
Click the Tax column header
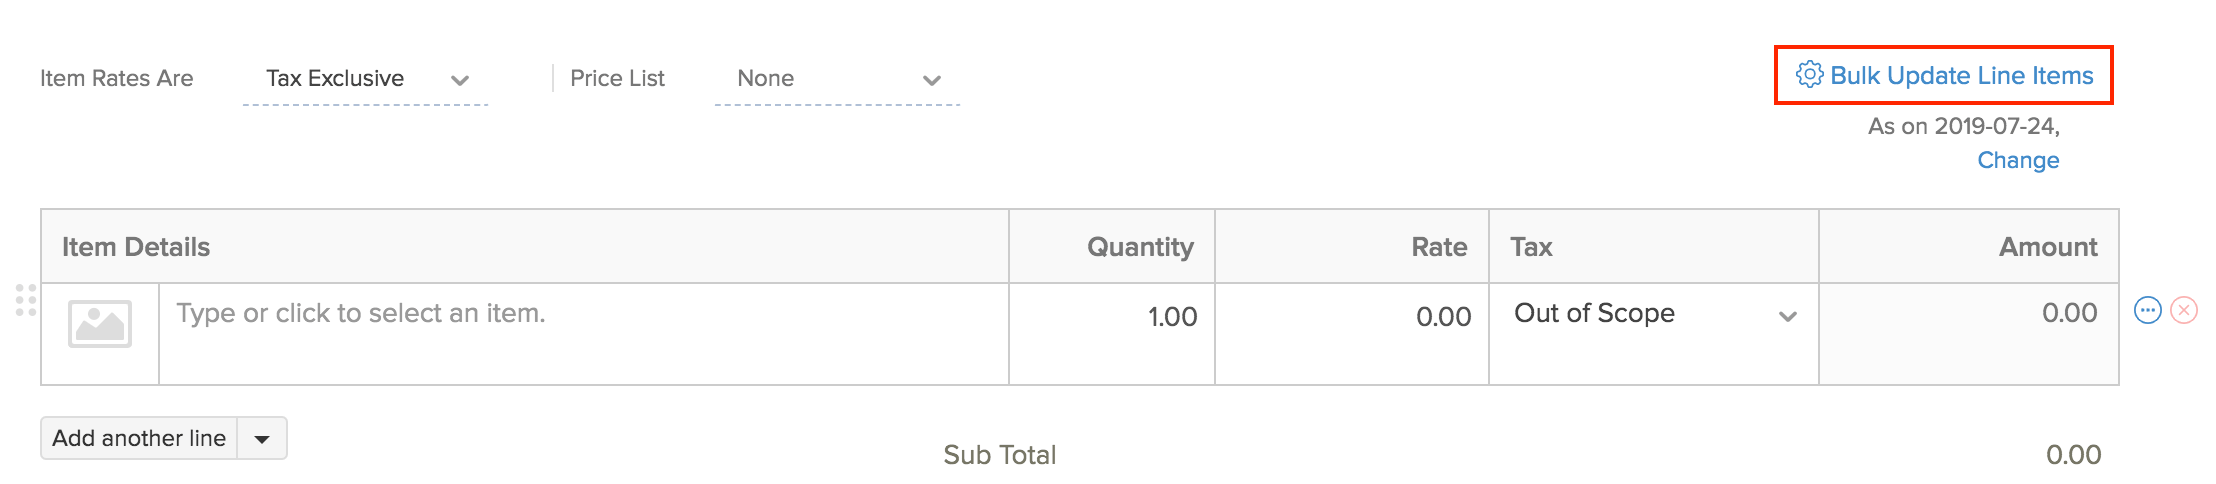(1531, 247)
